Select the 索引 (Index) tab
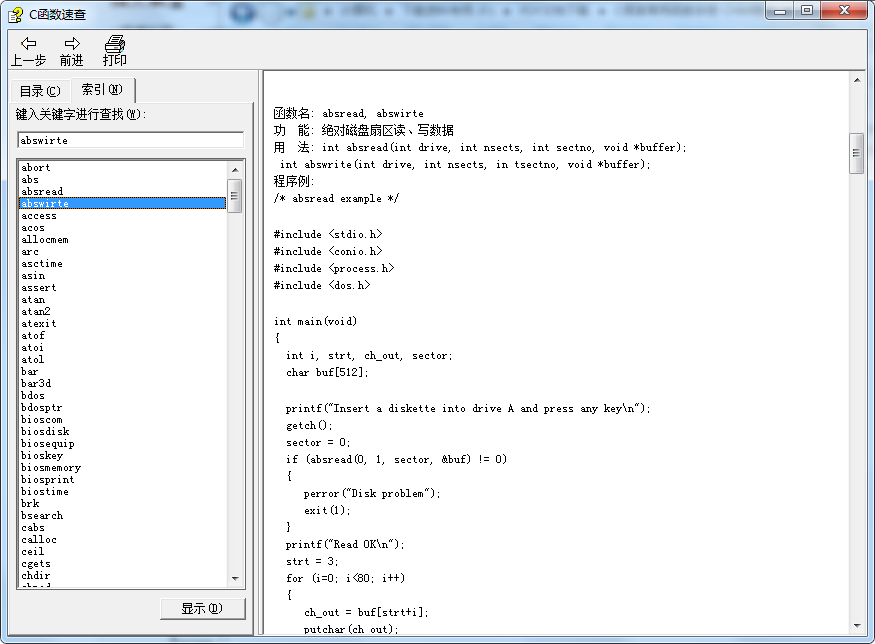 point(102,90)
